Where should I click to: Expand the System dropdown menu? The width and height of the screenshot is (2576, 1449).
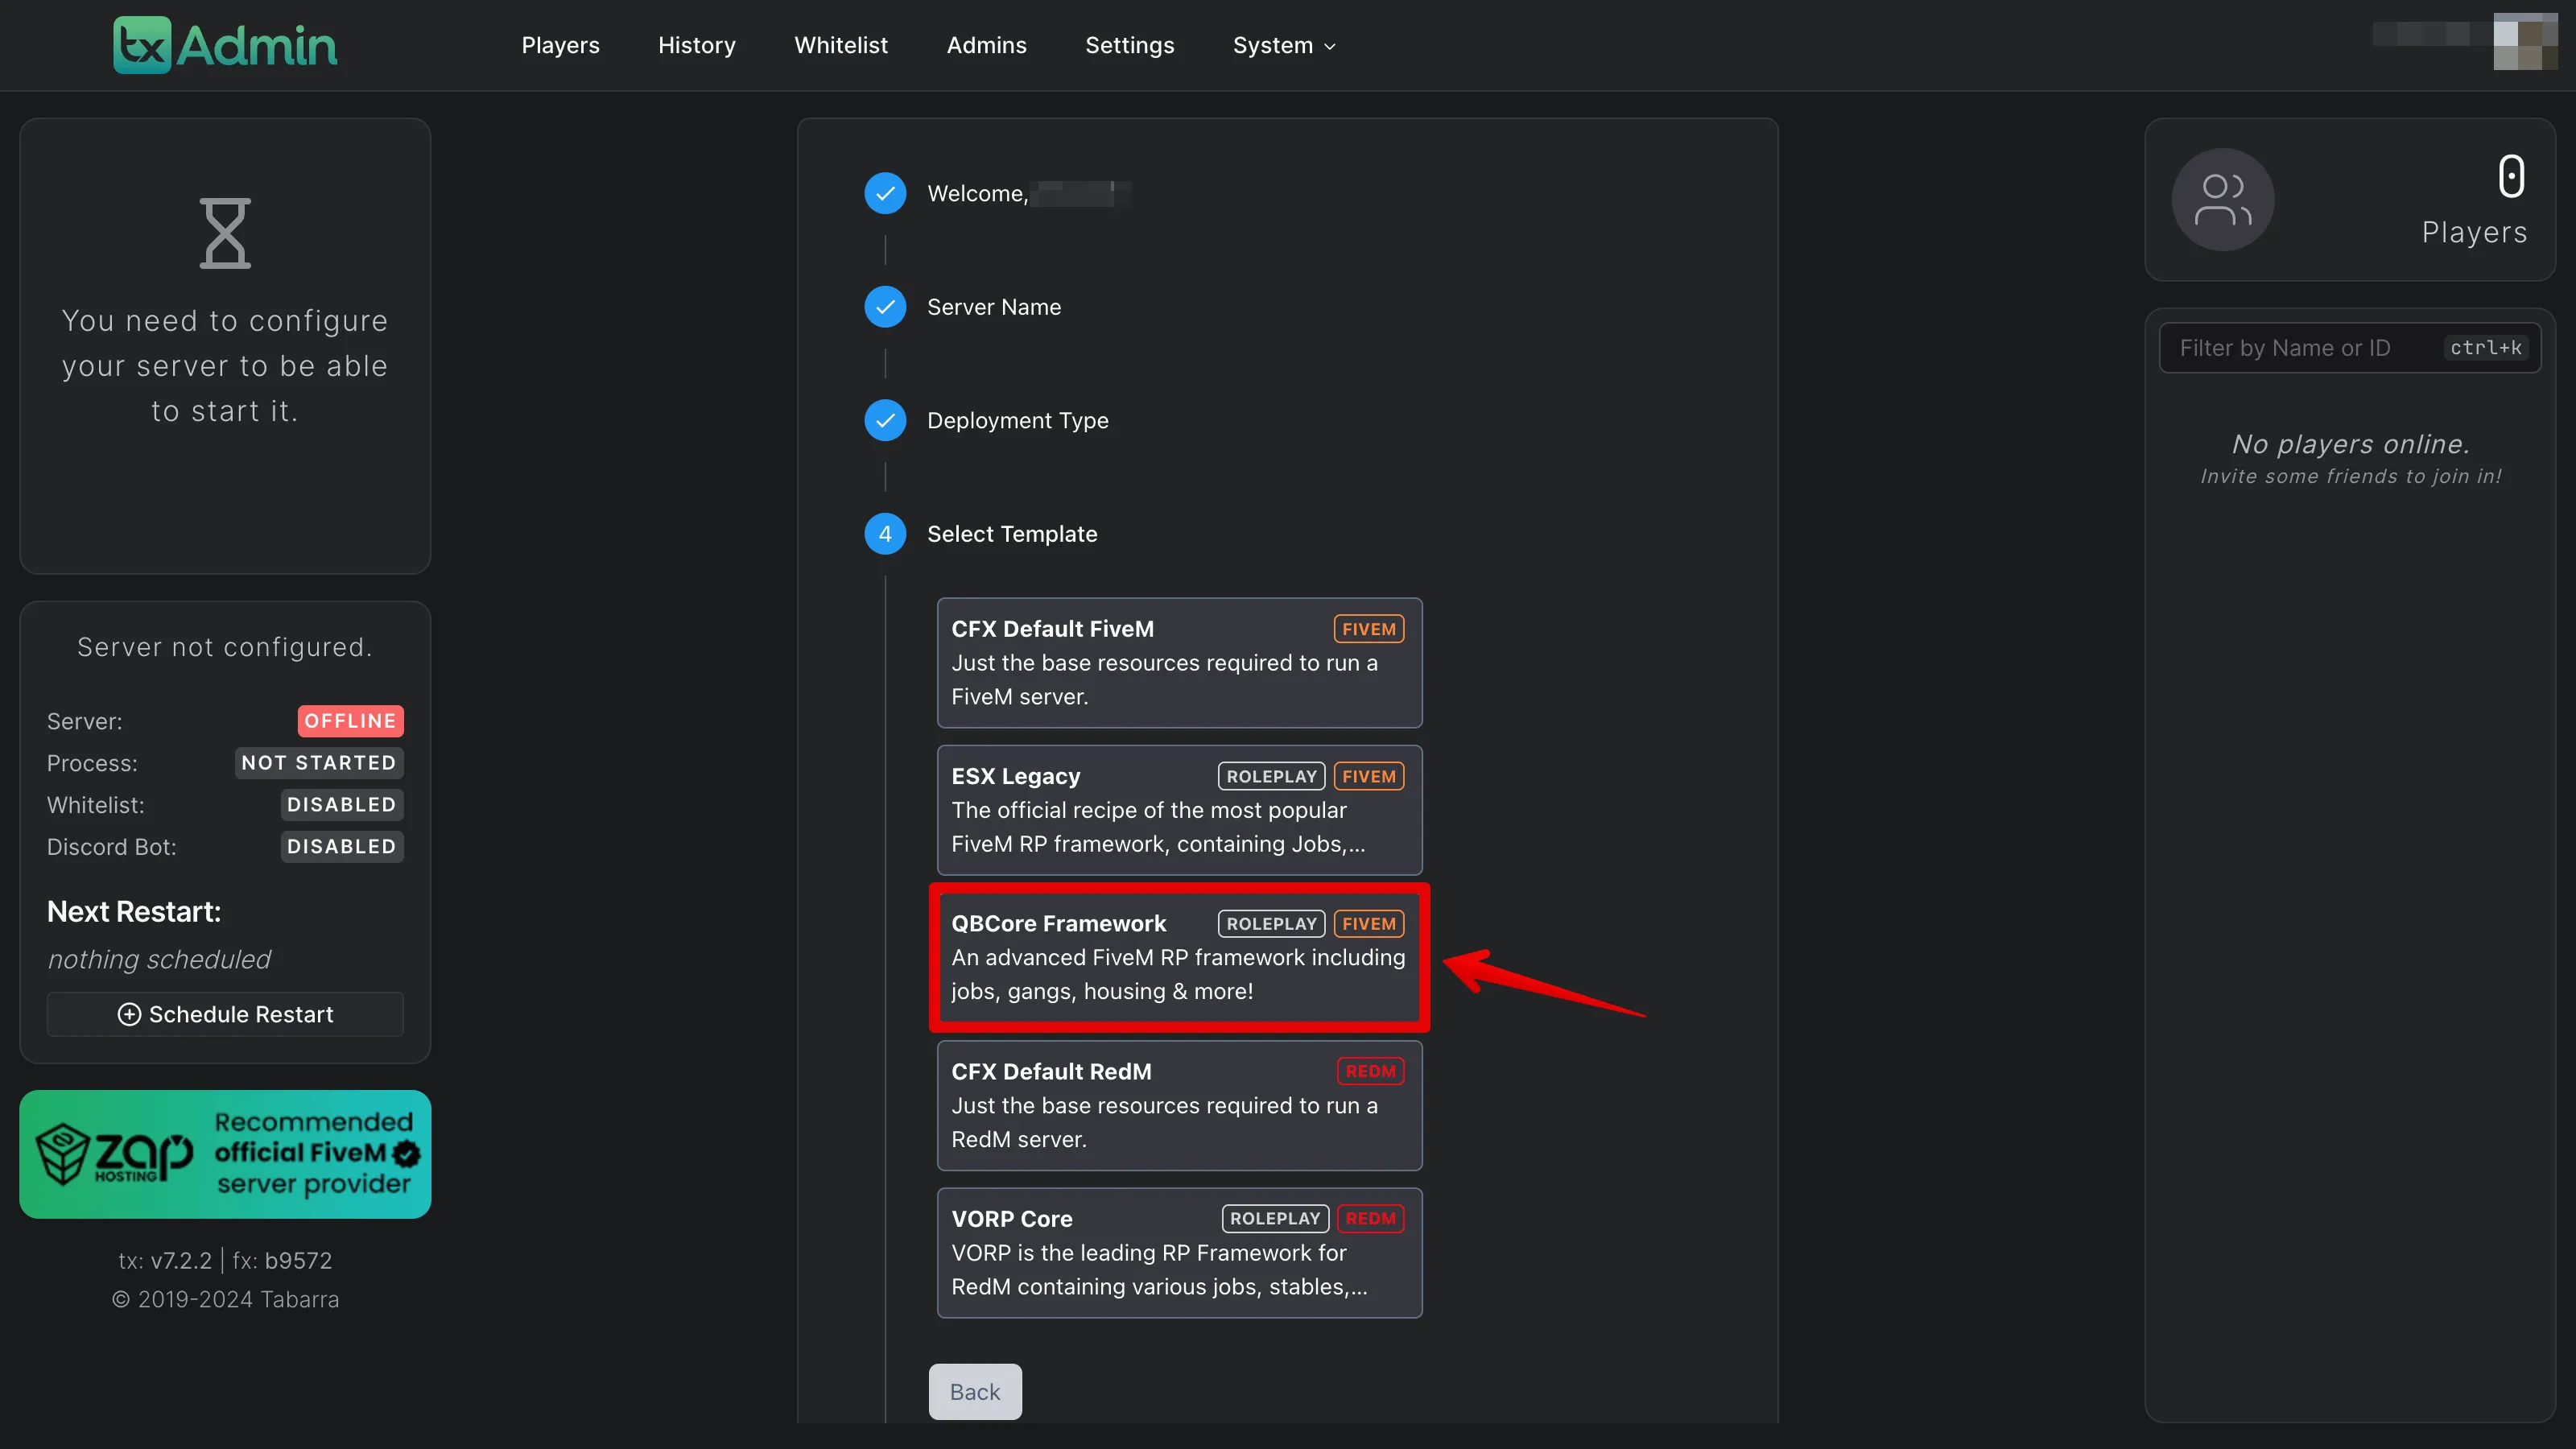(x=1284, y=45)
